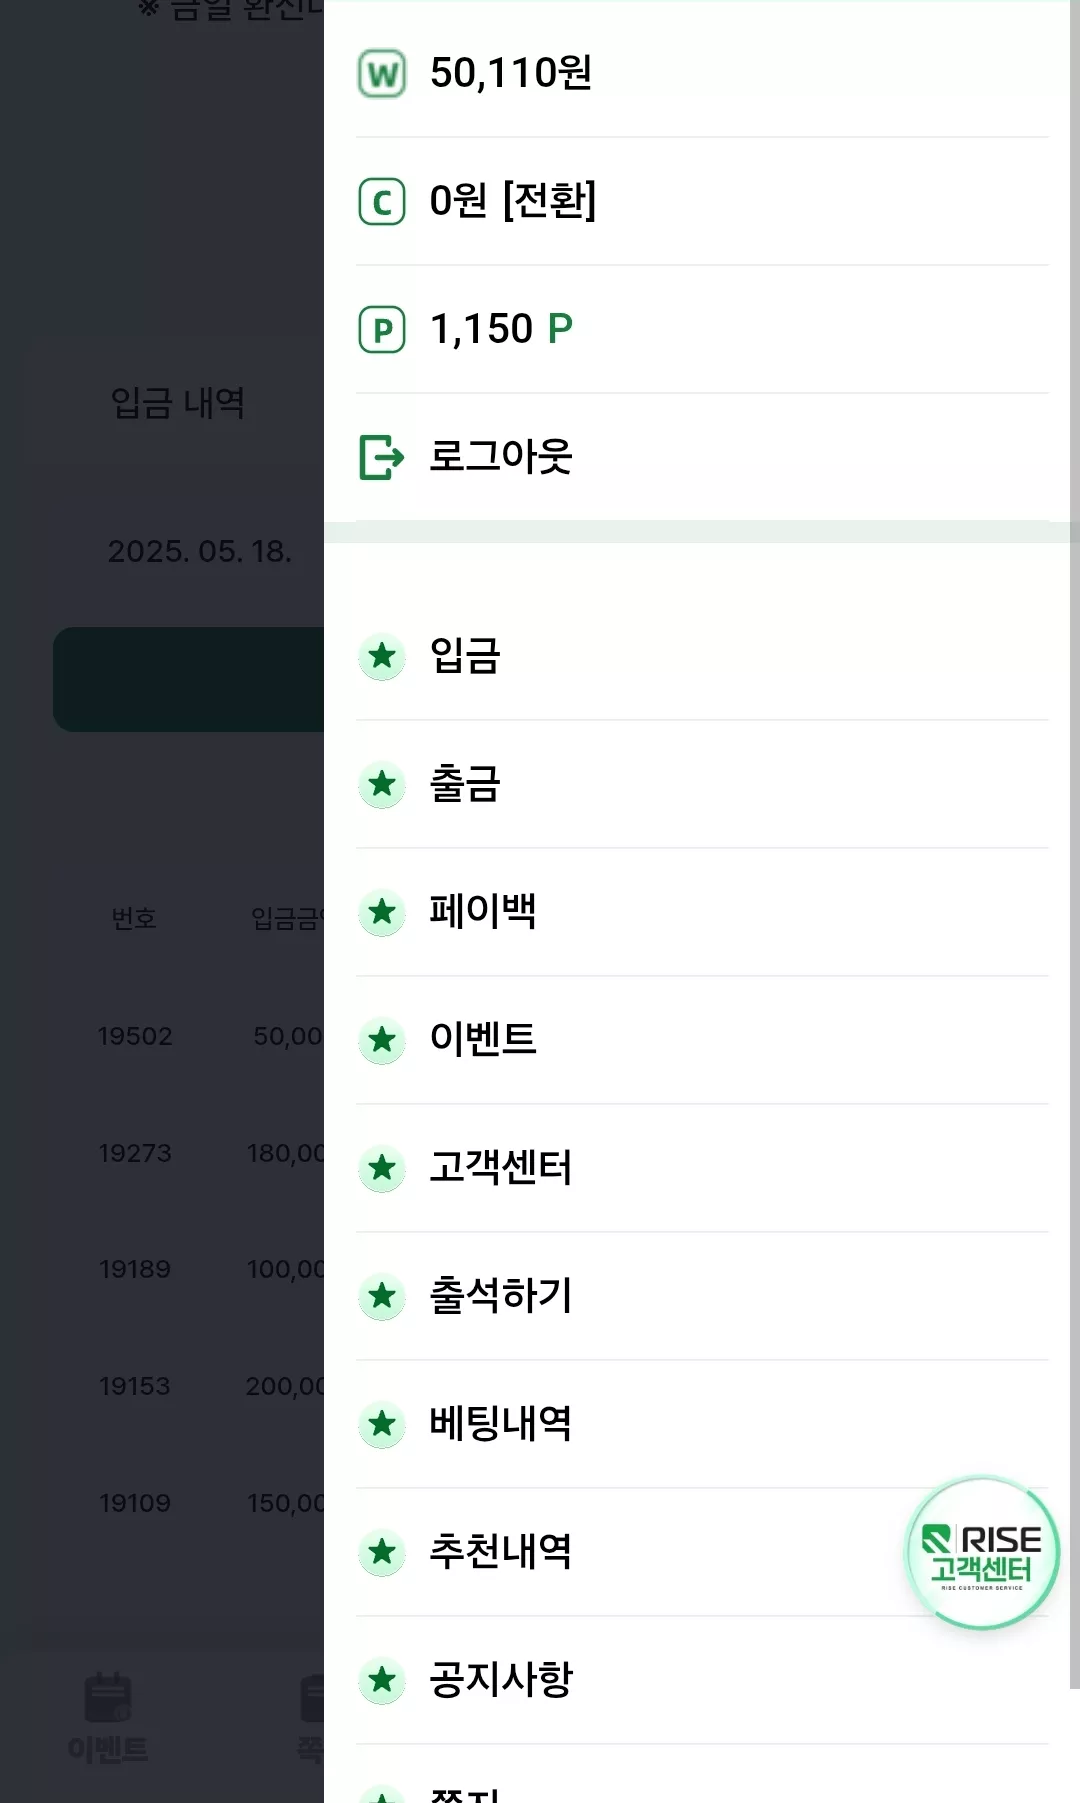The width and height of the screenshot is (1080, 1803).
Task: Open the 이벤트 menu item
Action: click(x=701, y=1040)
